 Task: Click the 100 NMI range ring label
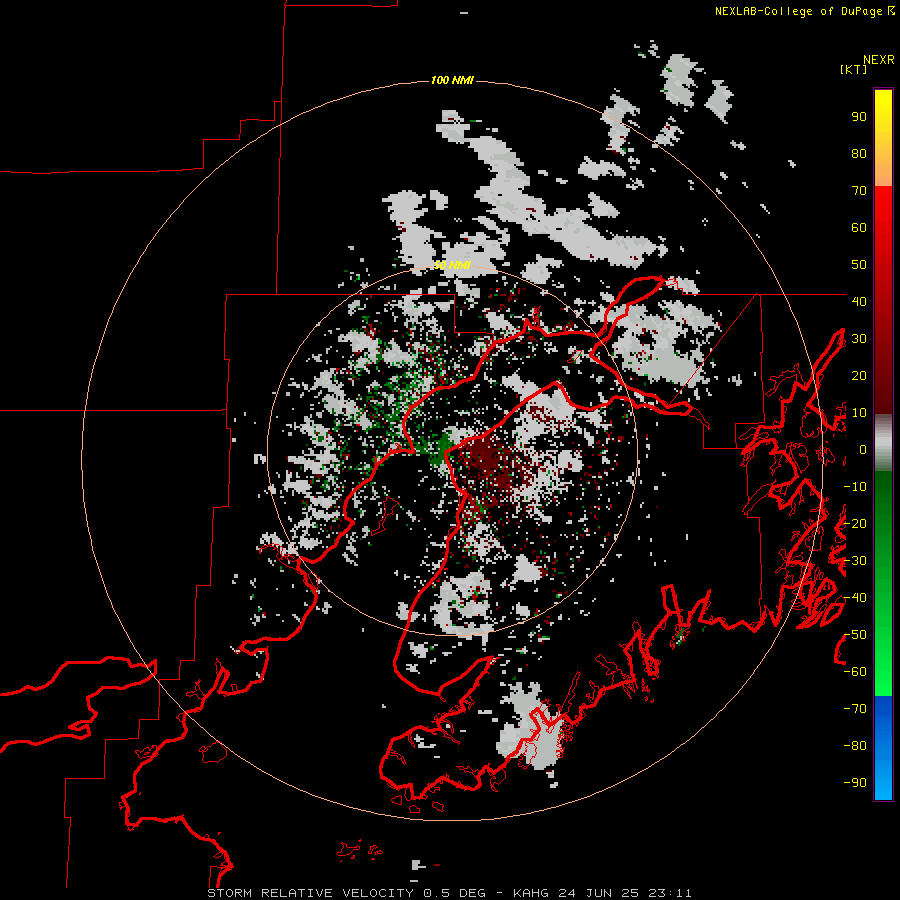[x=452, y=80]
